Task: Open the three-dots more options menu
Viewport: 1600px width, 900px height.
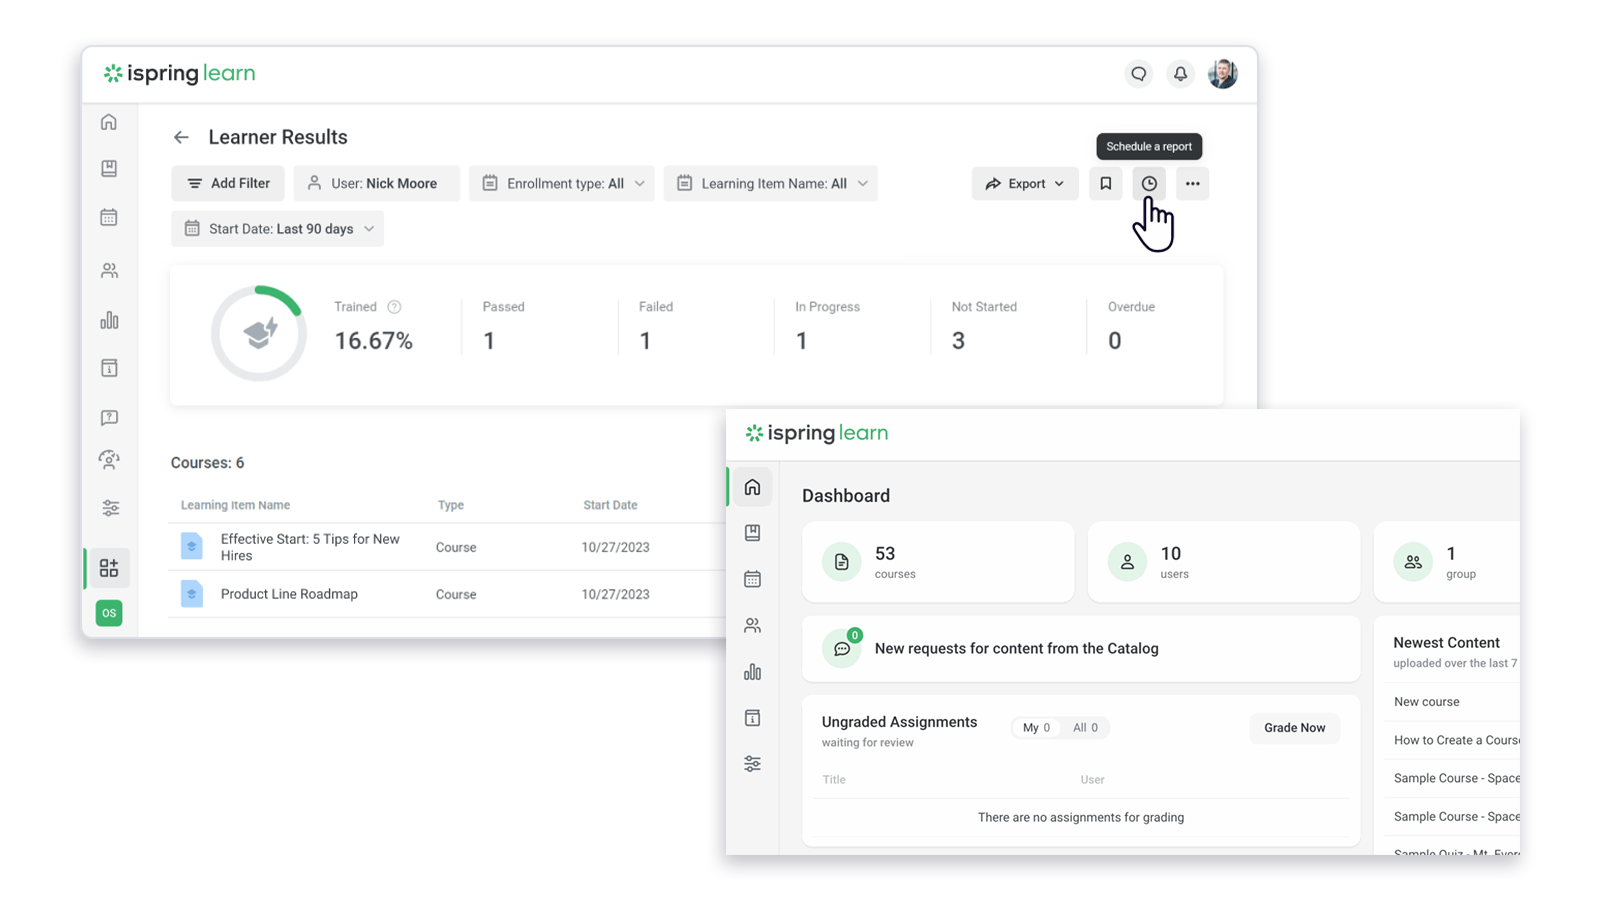Action: [1192, 184]
